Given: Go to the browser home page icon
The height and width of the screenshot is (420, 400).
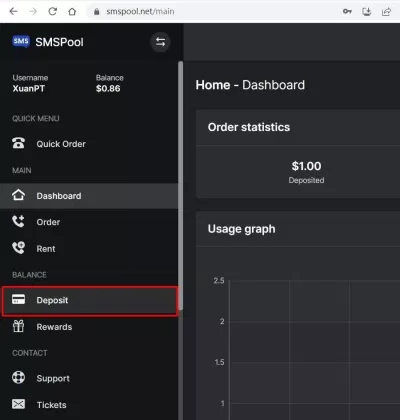Looking at the screenshot, I should click(72, 12).
